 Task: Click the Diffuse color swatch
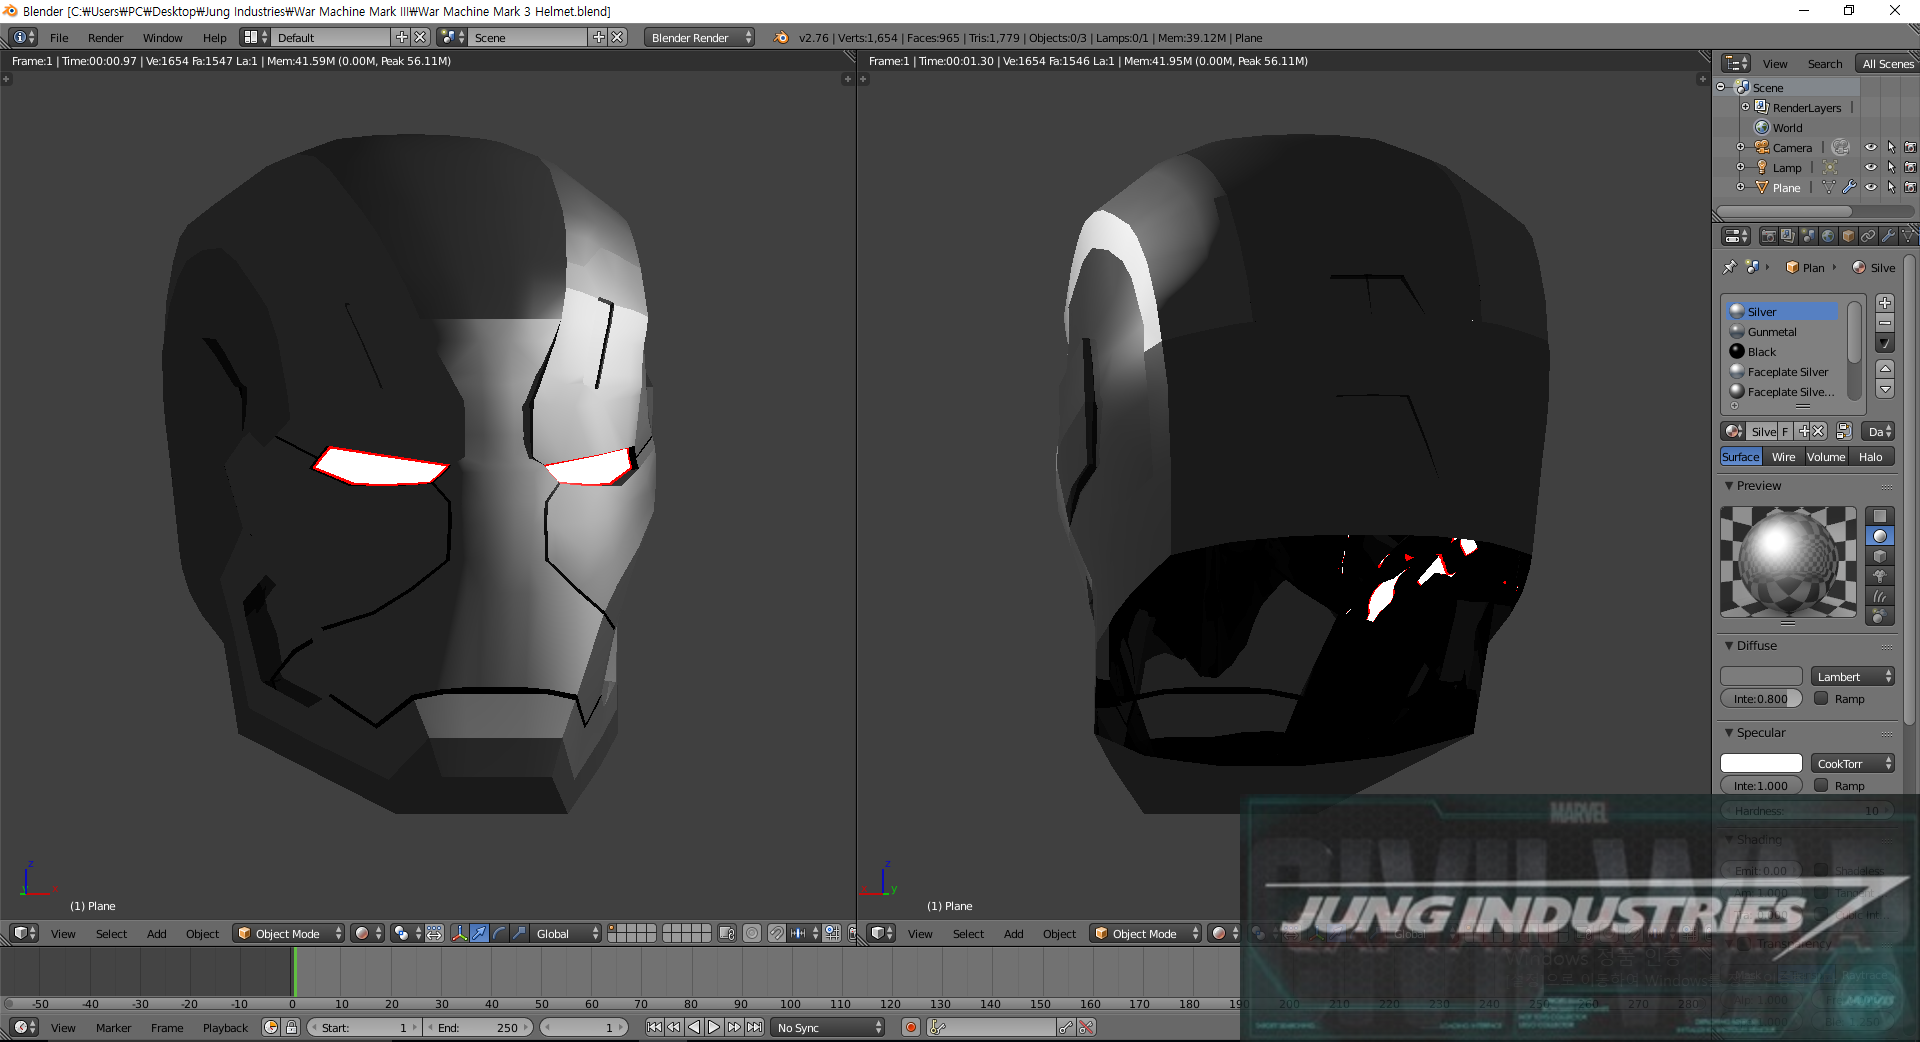pos(1761,676)
